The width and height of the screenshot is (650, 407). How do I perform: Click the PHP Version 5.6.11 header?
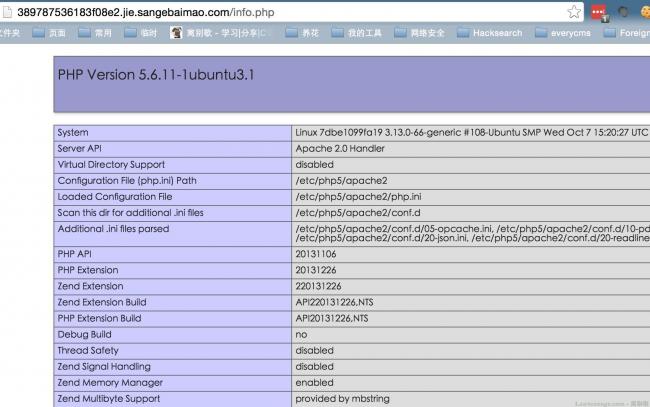pos(156,75)
